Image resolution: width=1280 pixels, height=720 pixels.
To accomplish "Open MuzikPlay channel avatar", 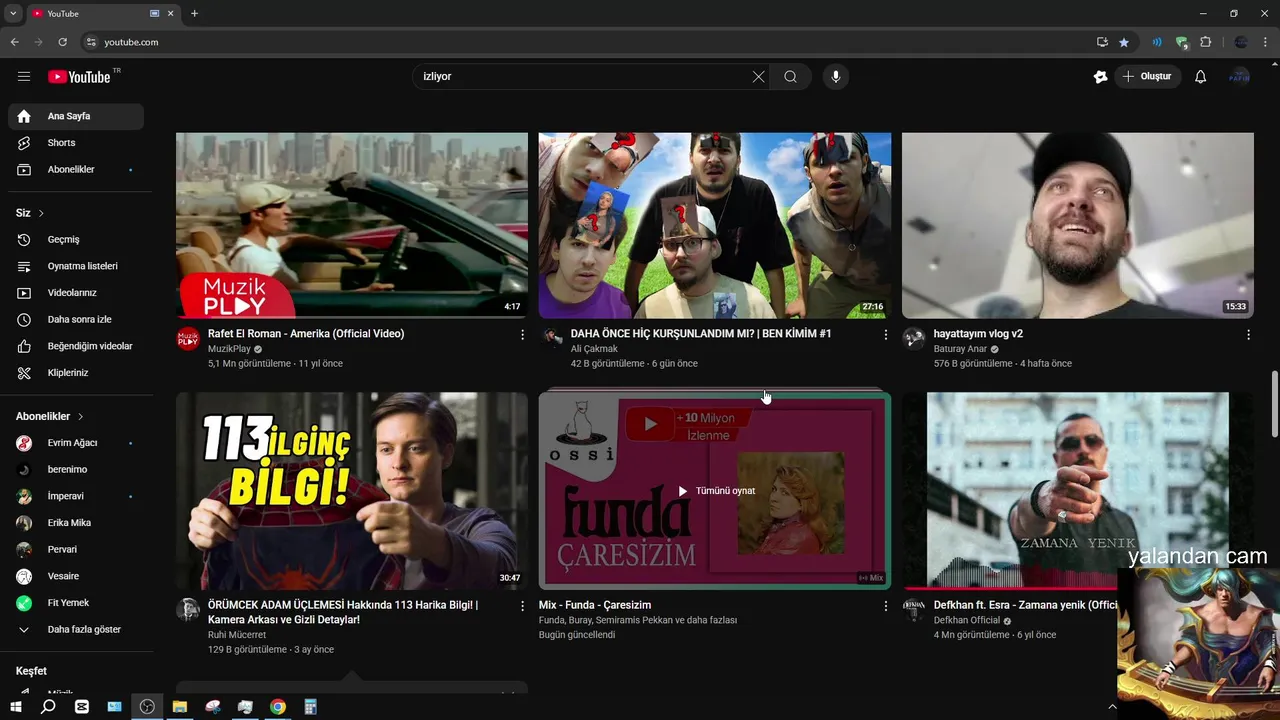I will click(188, 338).
